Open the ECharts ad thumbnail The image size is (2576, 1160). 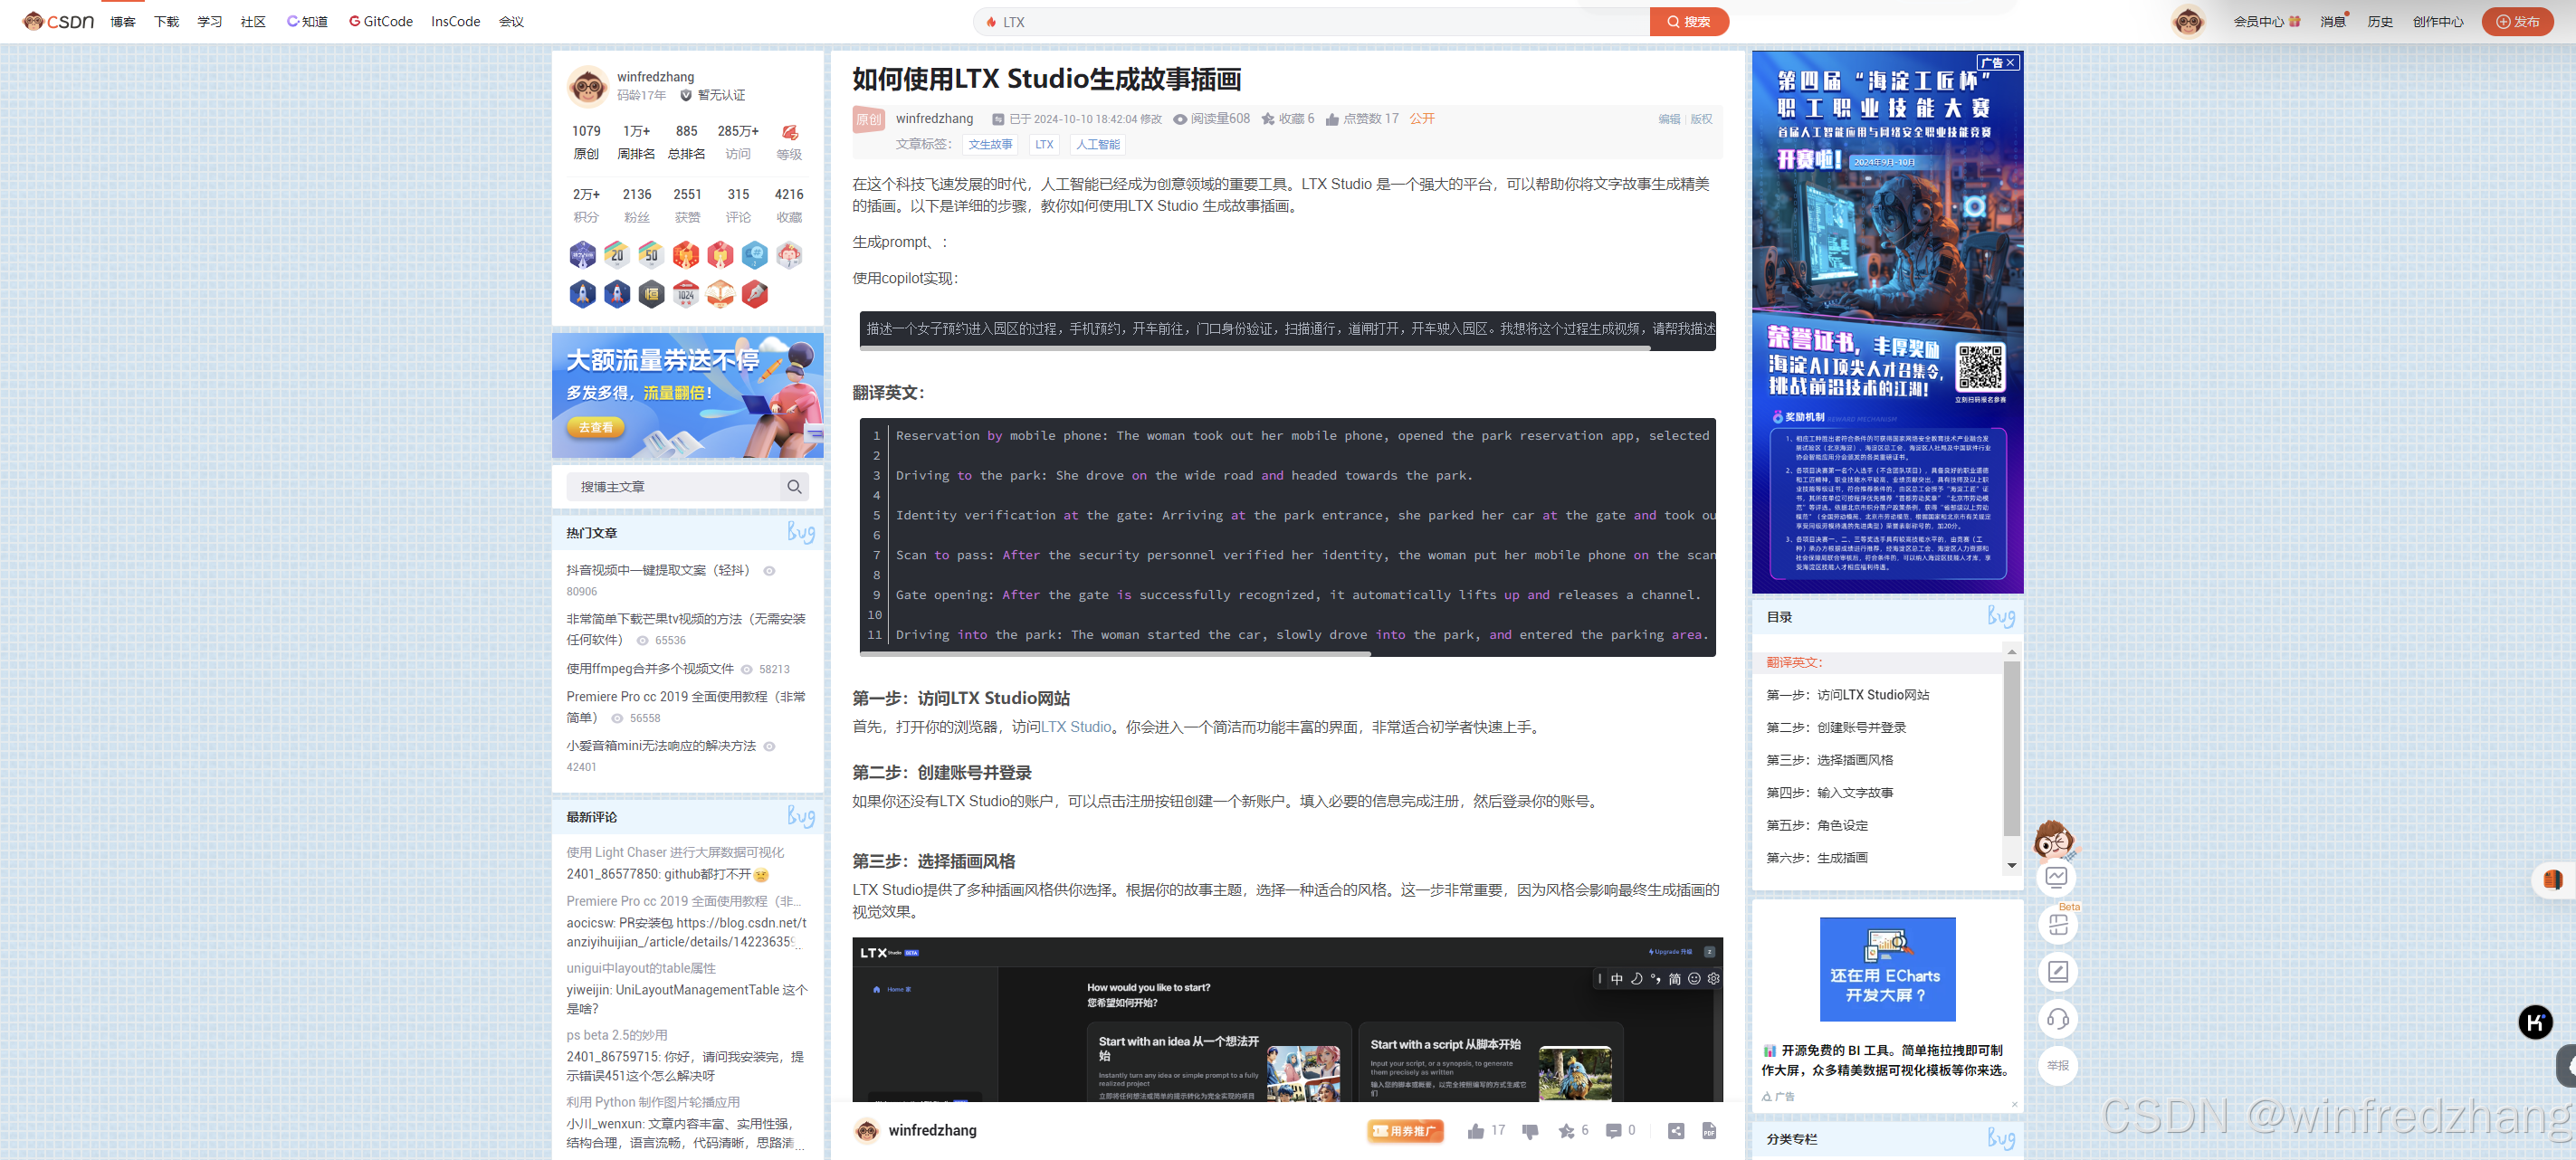[1887, 969]
